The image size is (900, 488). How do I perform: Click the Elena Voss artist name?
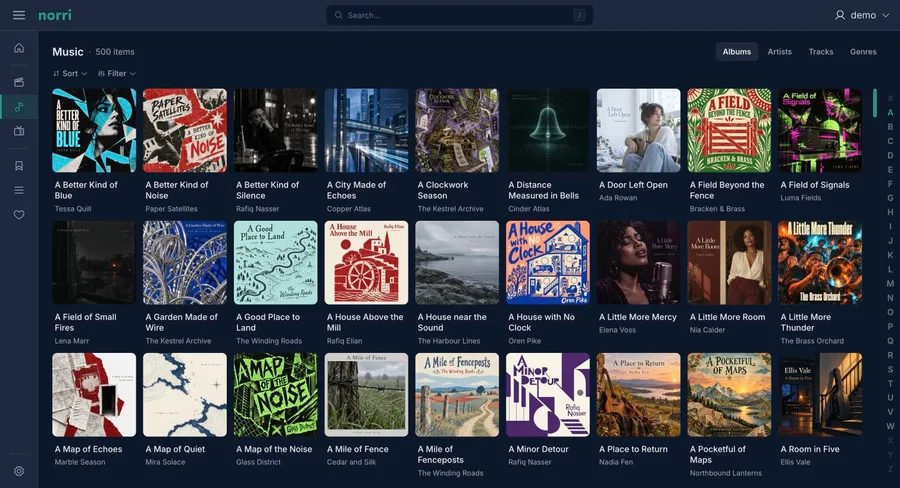618,330
